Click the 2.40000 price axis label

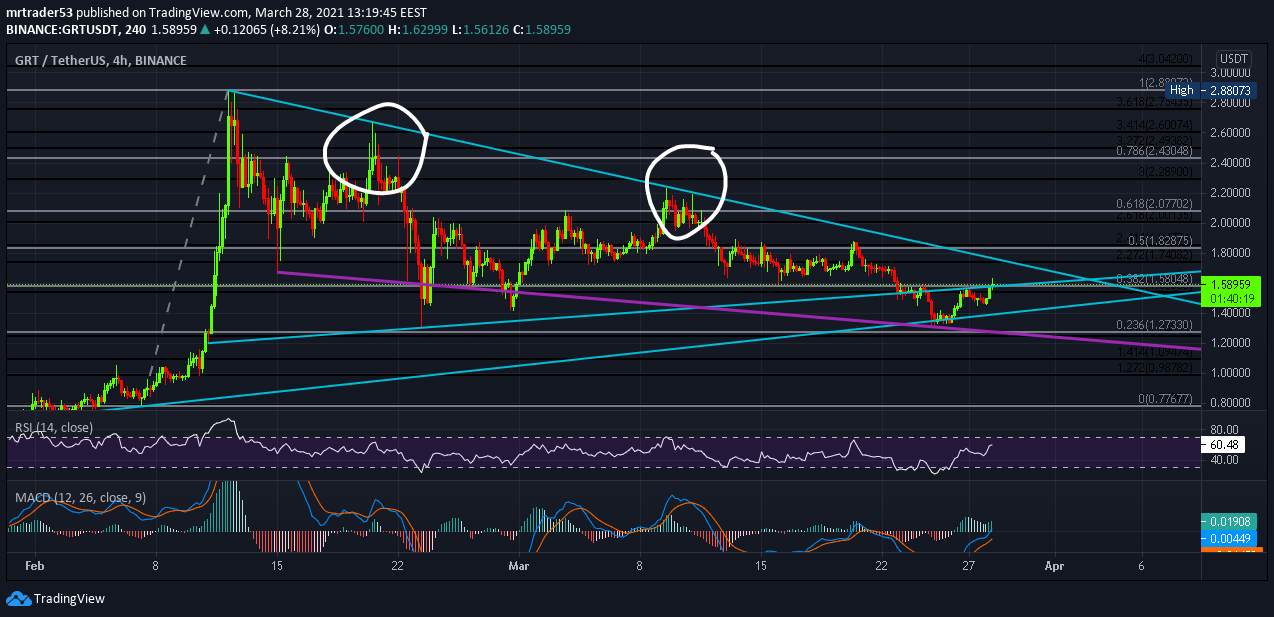click(1231, 163)
